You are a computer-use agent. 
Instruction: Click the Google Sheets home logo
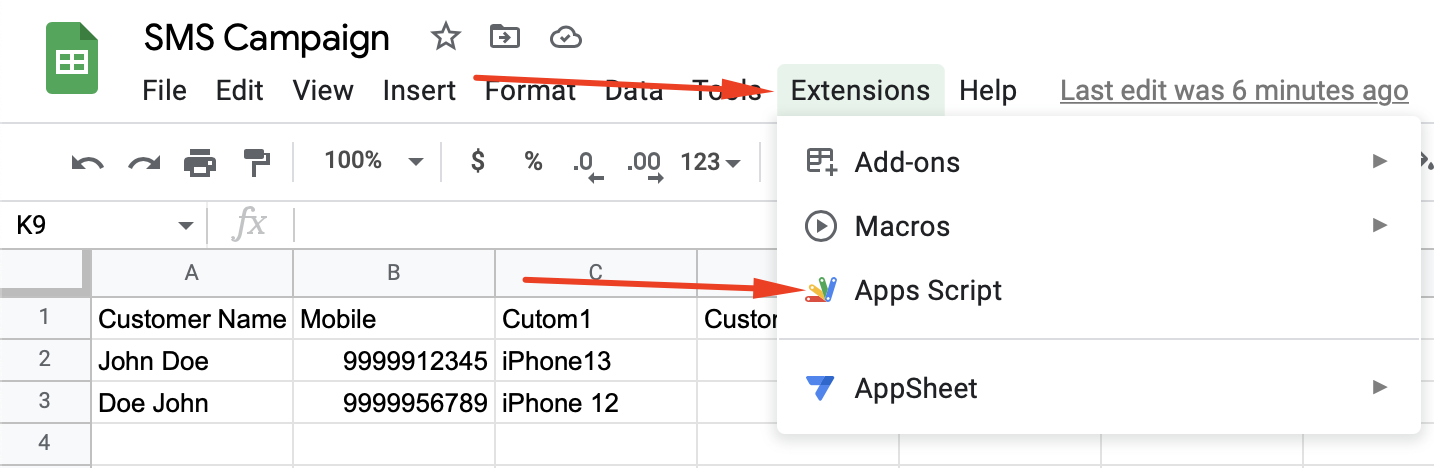coord(72,59)
